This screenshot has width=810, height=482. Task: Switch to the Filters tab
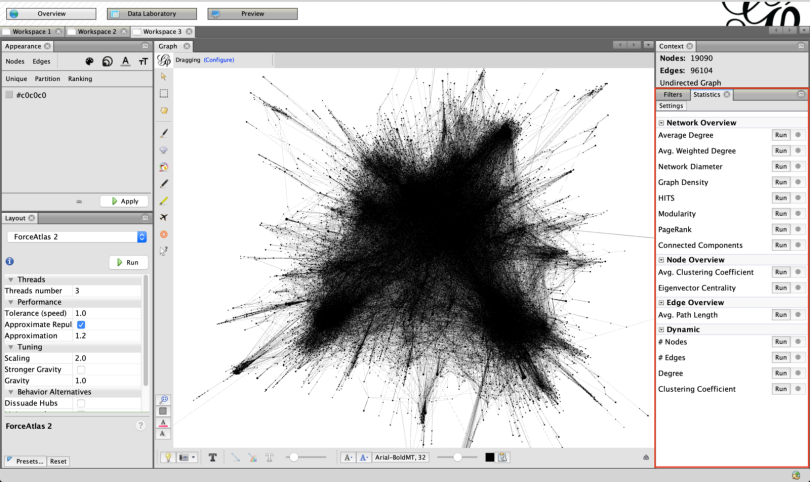673,94
